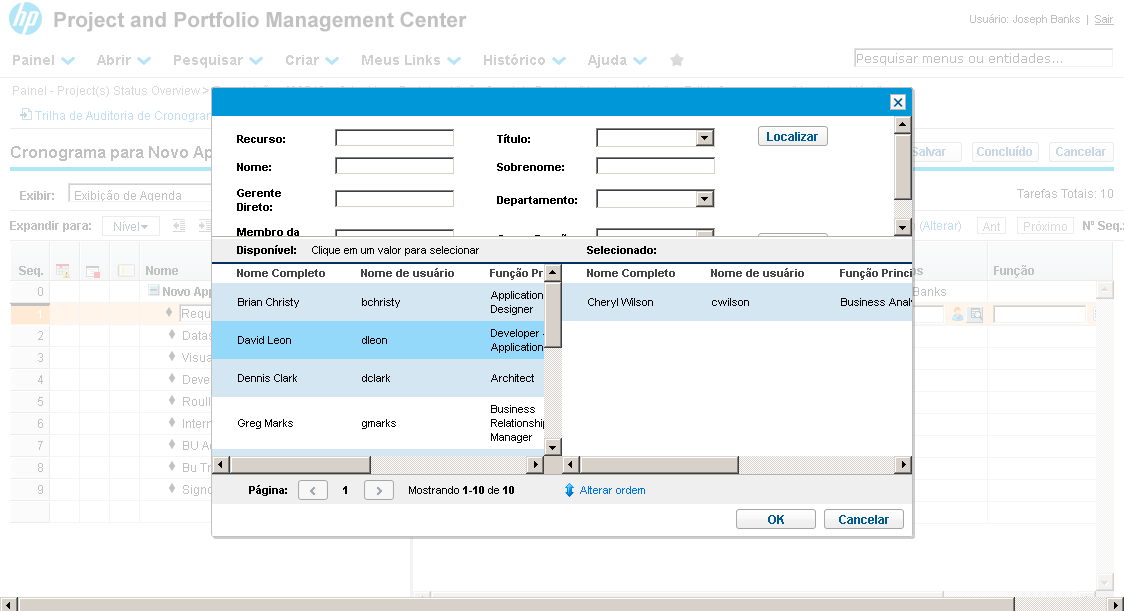
Task: Click the favorites star icon in menu bar
Action: coord(677,60)
